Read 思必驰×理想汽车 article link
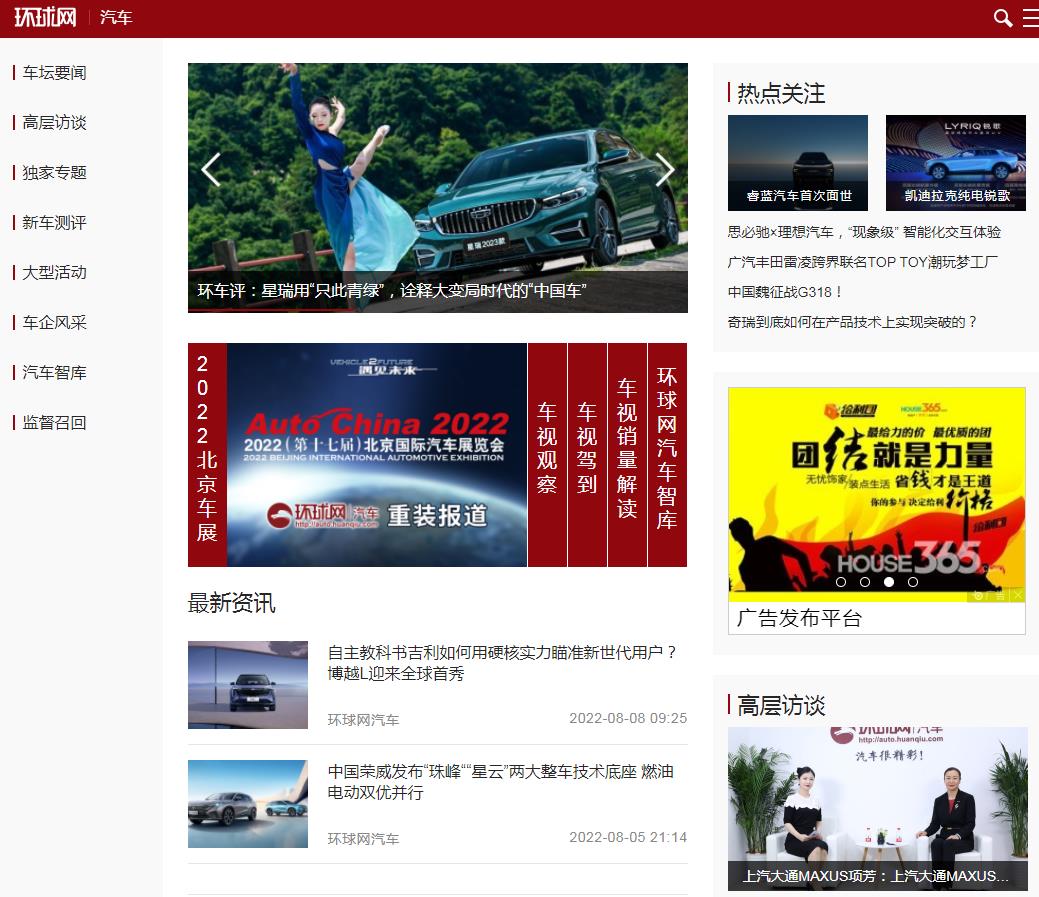1039x897 pixels. (864, 232)
